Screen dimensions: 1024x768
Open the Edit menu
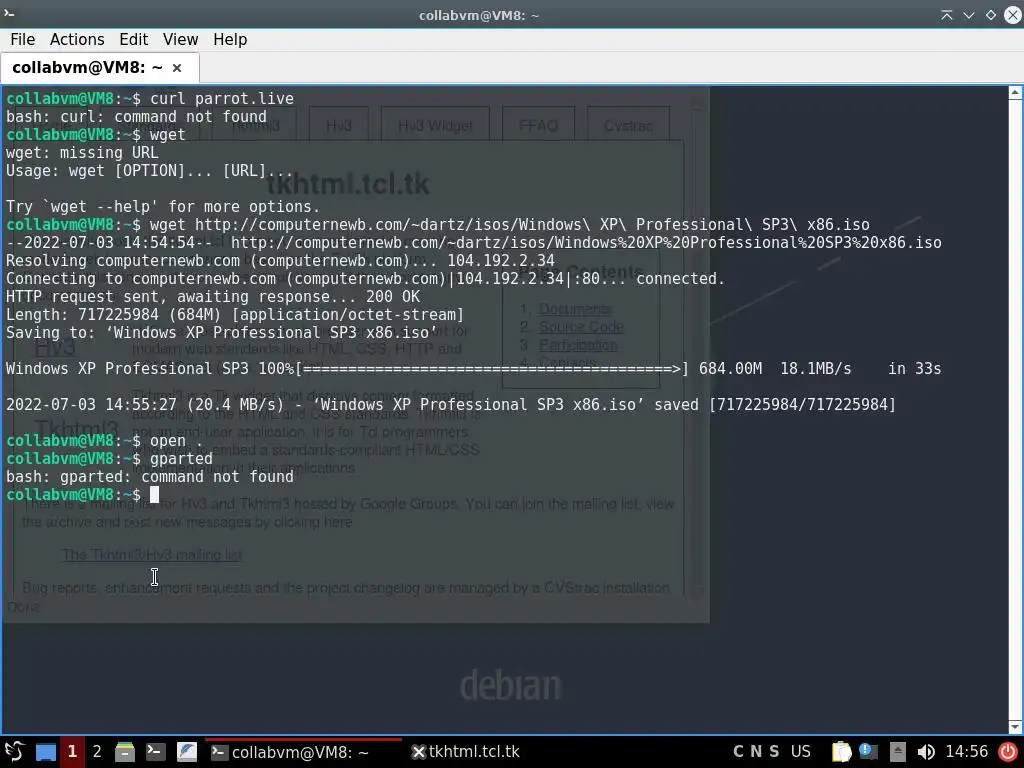point(133,40)
